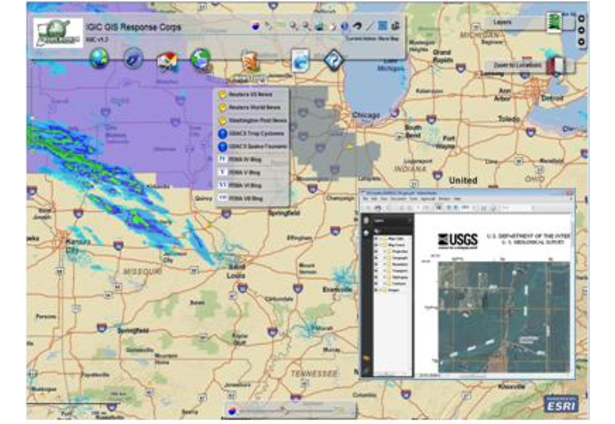The width and height of the screenshot is (615, 424).
Task: Toggle visibility eye for Images layer
Action: coord(376,290)
